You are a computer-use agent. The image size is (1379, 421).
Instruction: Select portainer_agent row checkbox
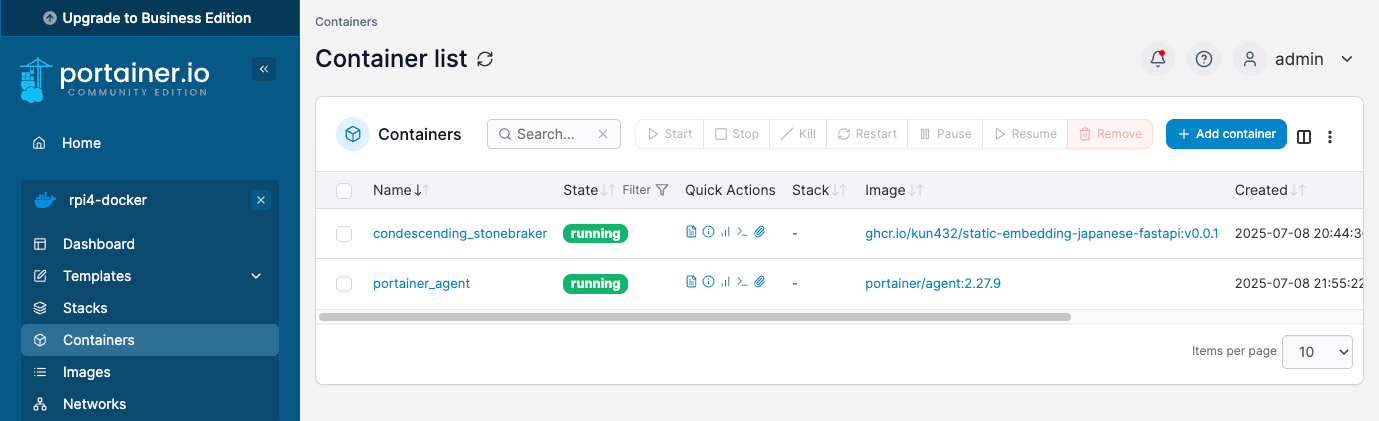[x=344, y=284]
